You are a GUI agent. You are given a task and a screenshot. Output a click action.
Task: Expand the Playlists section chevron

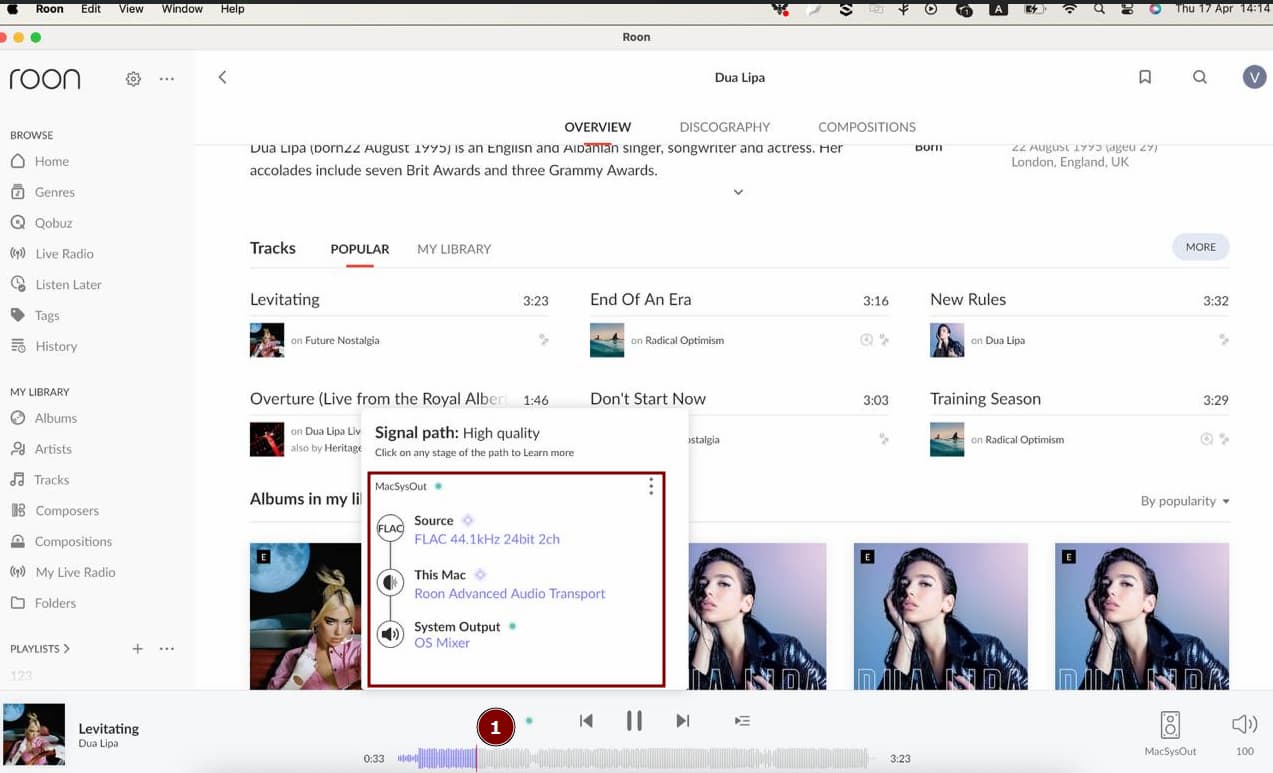pyautogui.click(x=67, y=649)
